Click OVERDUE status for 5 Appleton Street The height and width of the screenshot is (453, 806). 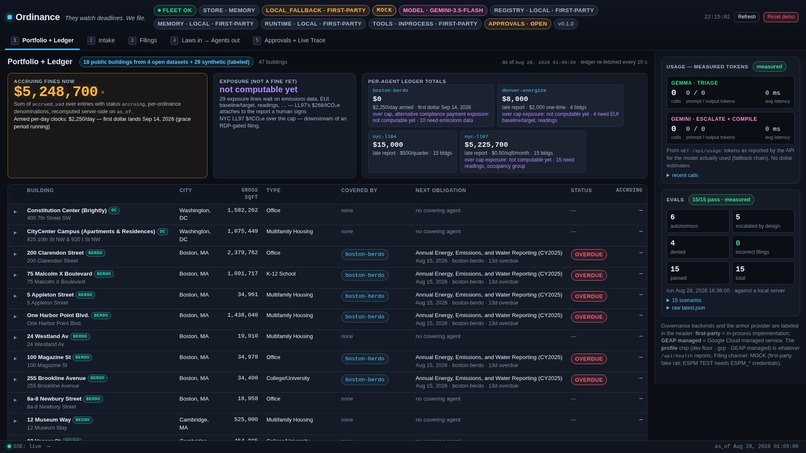click(x=589, y=297)
